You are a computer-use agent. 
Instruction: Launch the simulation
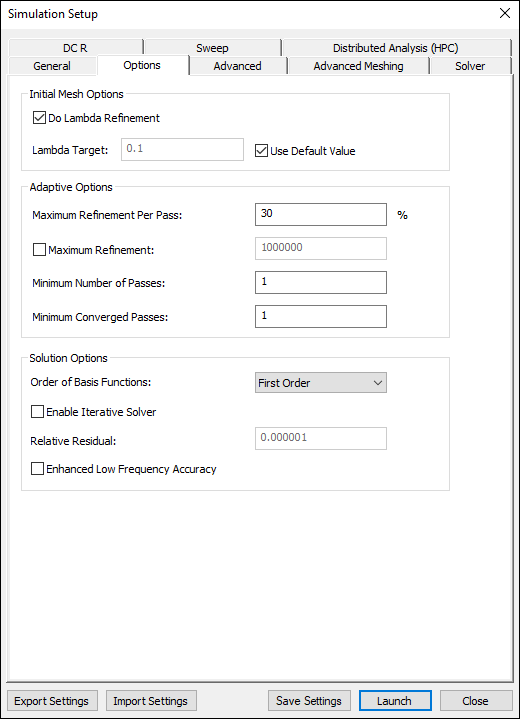(395, 701)
